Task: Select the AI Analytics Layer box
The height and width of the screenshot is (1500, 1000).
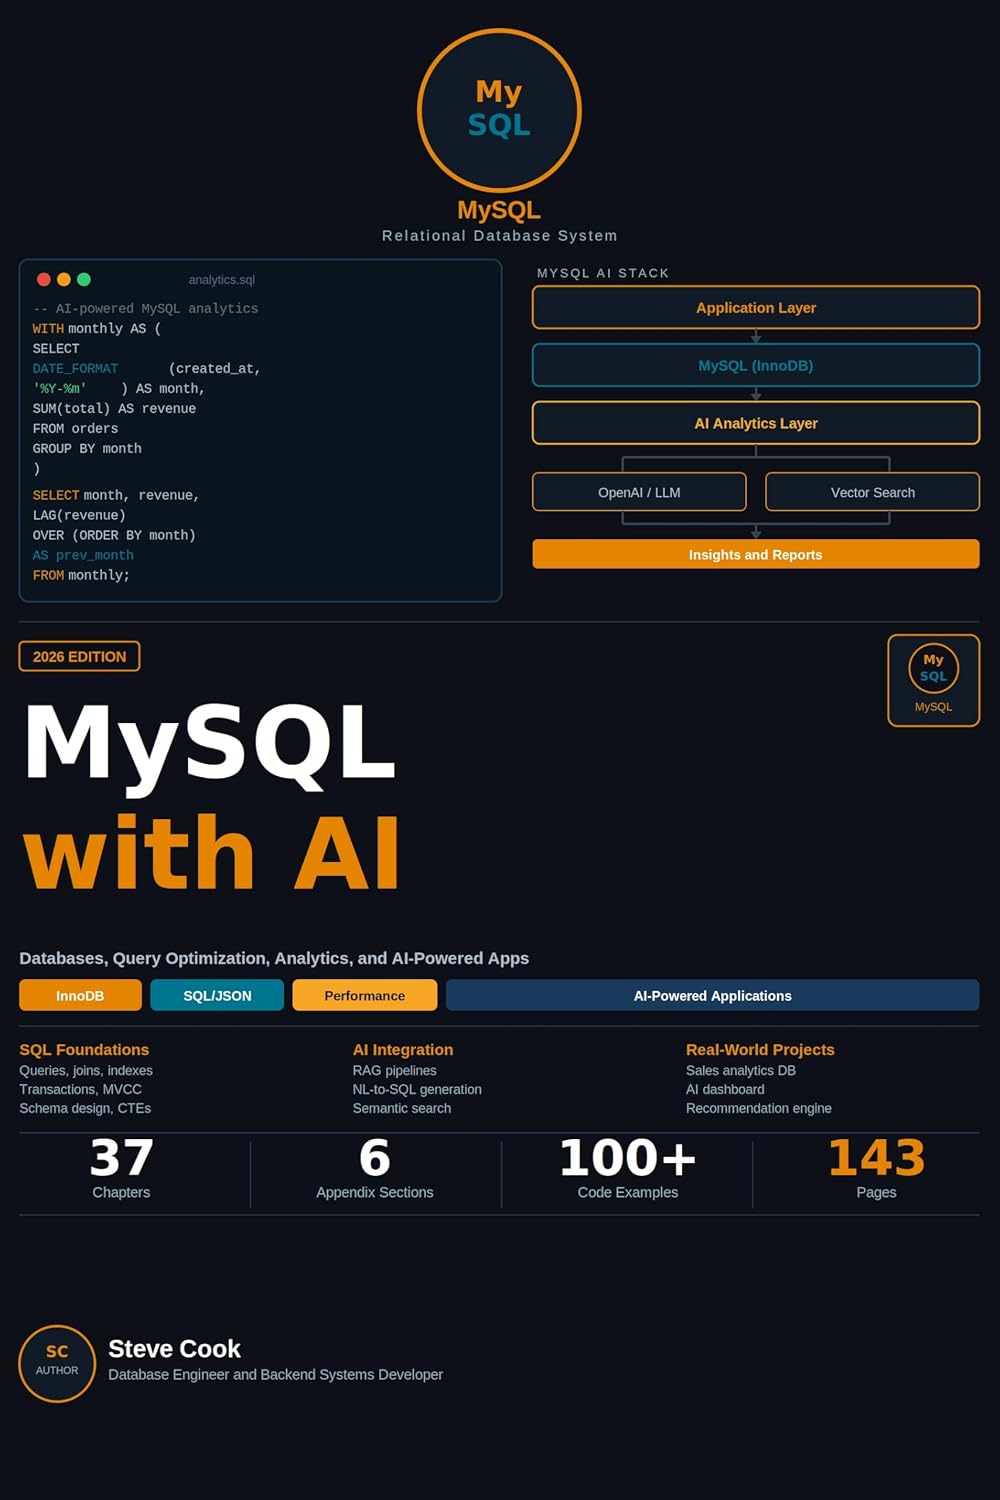Action: pyautogui.click(x=756, y=423)
